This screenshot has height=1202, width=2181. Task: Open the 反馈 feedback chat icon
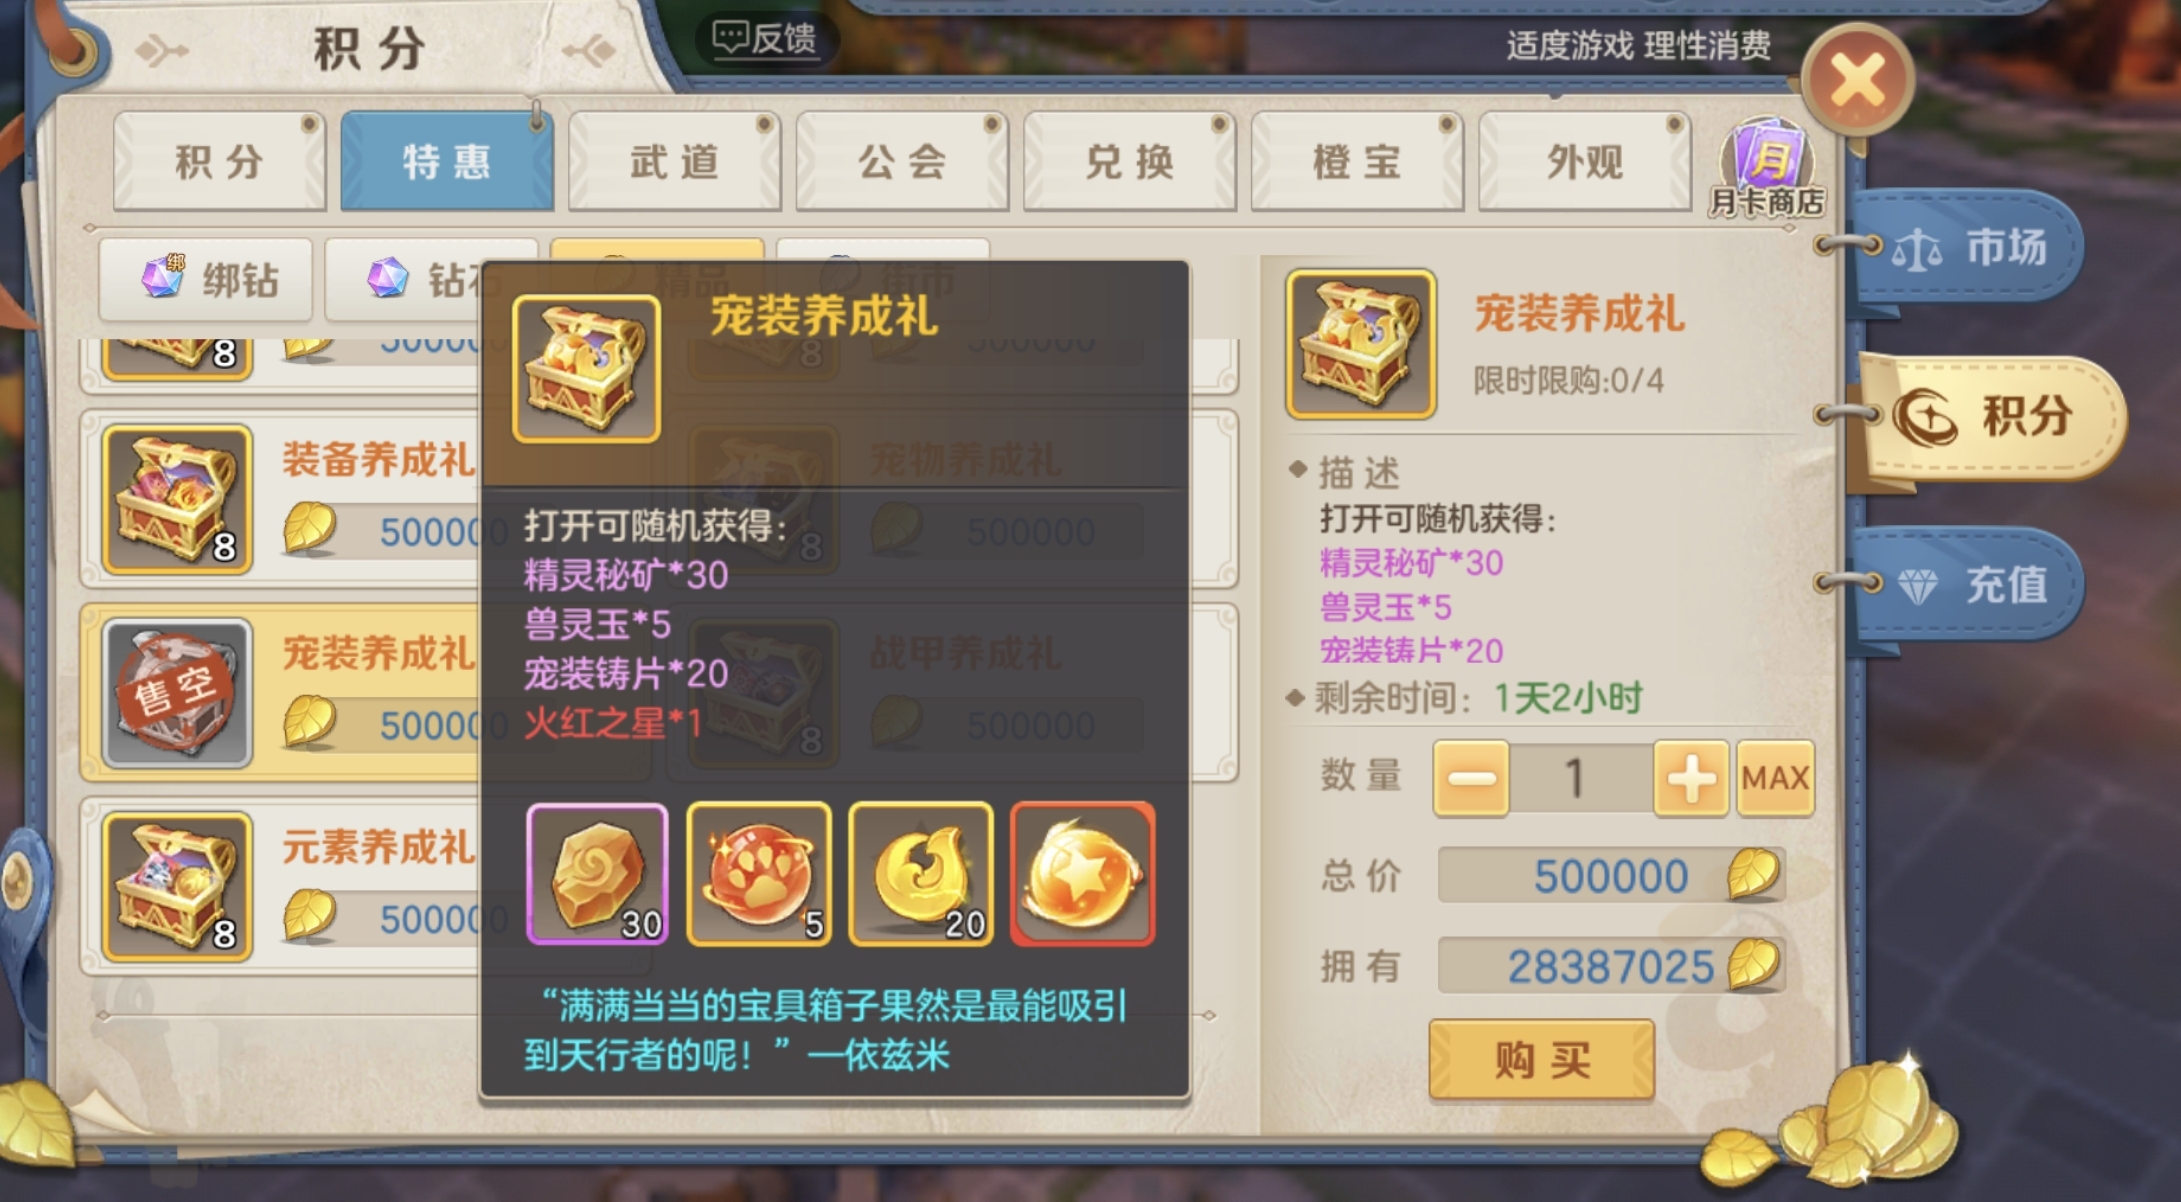pos(765,39)
